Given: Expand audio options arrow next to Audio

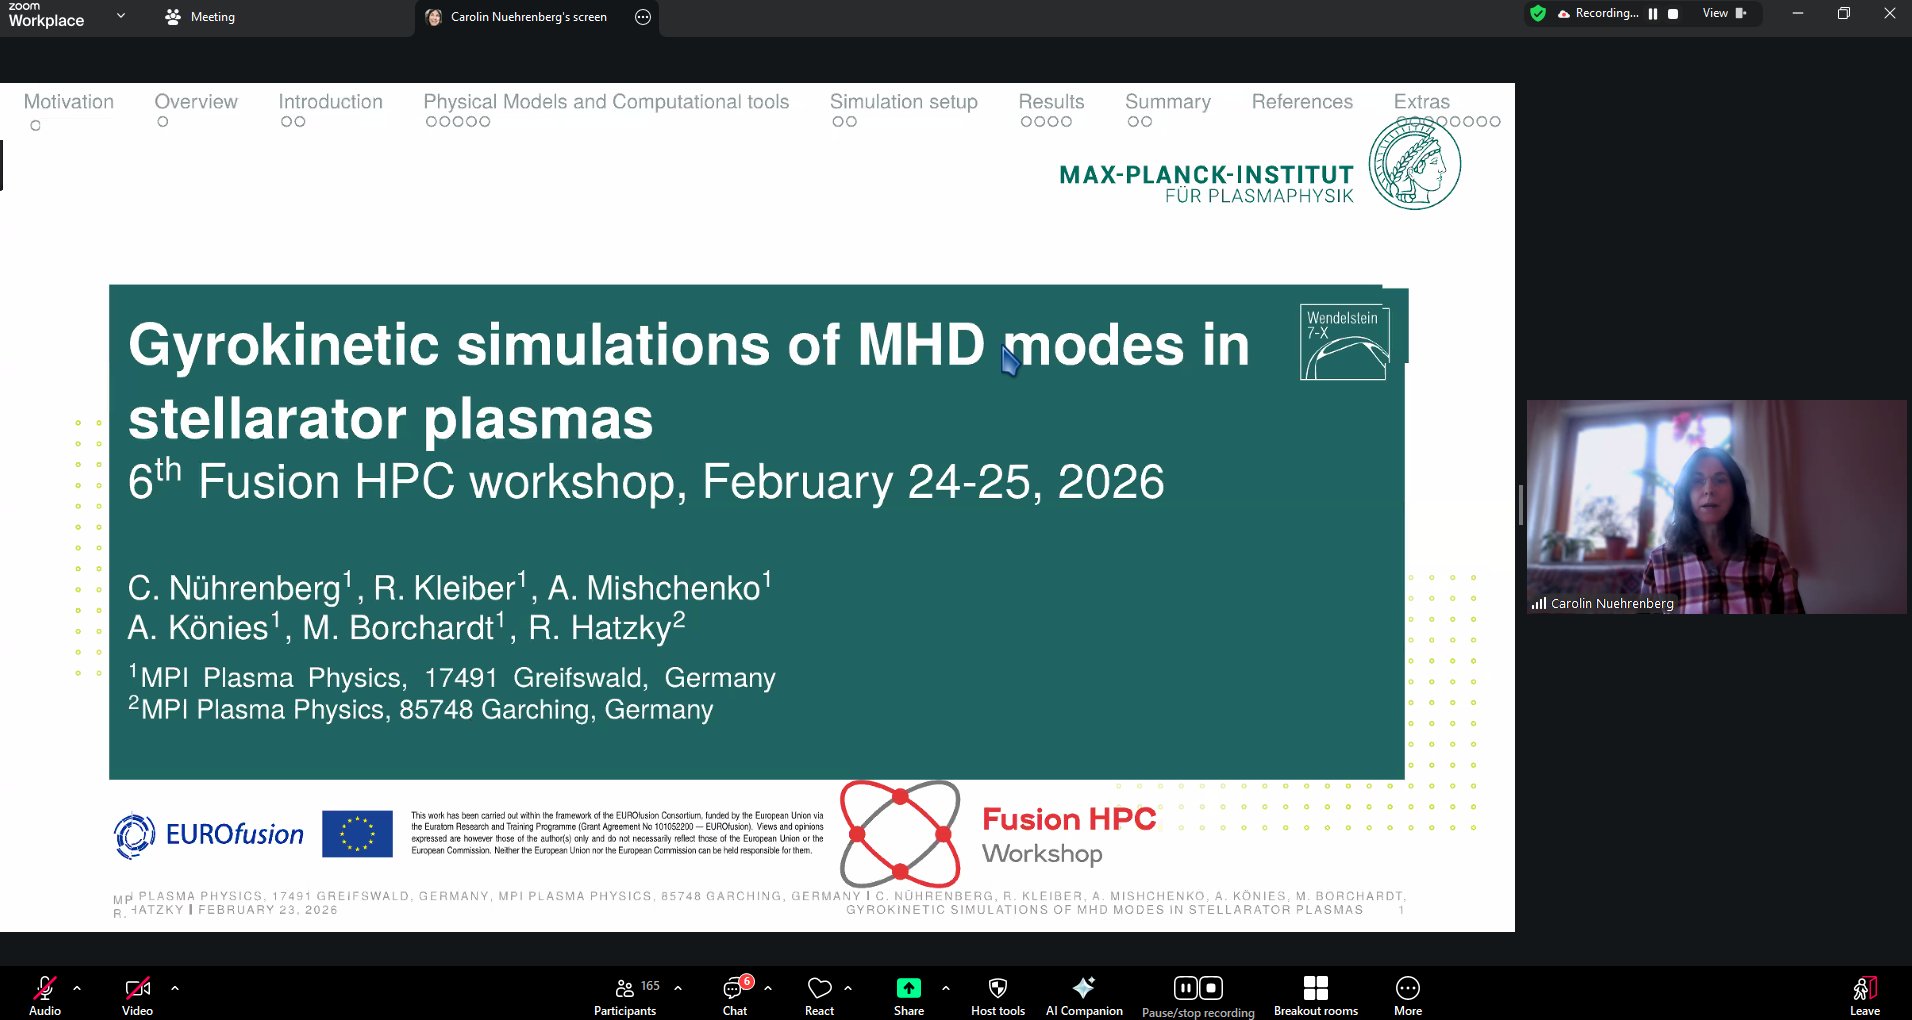Looking at the screenshot, I should tap(77, 988).
